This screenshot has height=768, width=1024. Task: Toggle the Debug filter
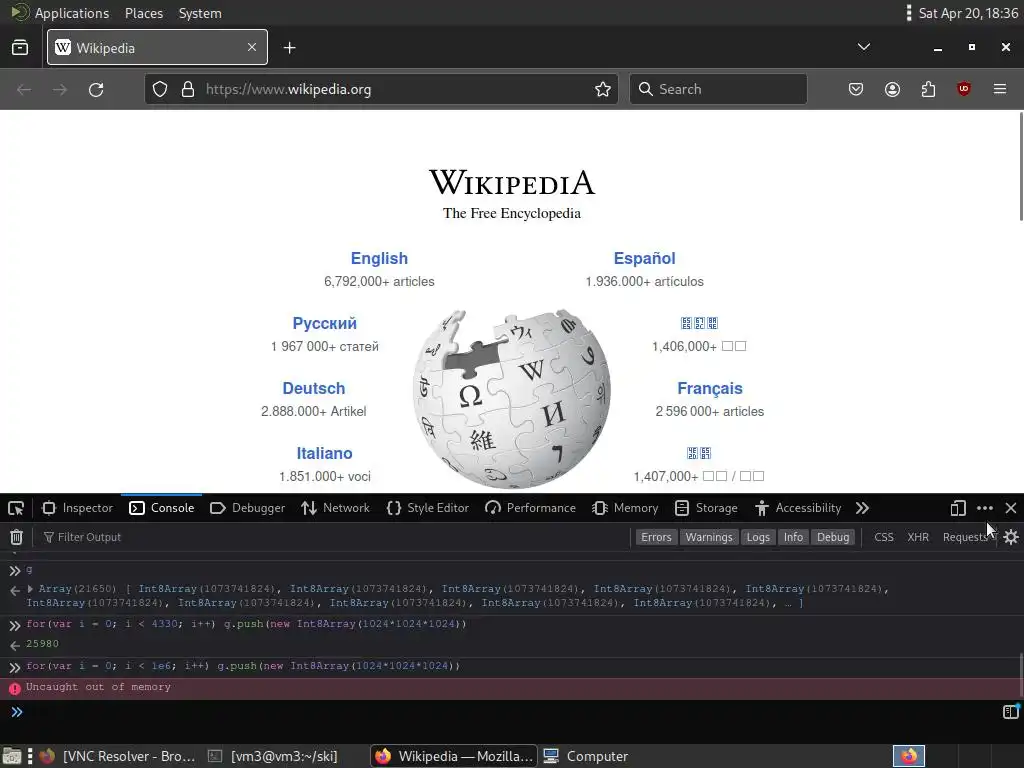point(833,537)
